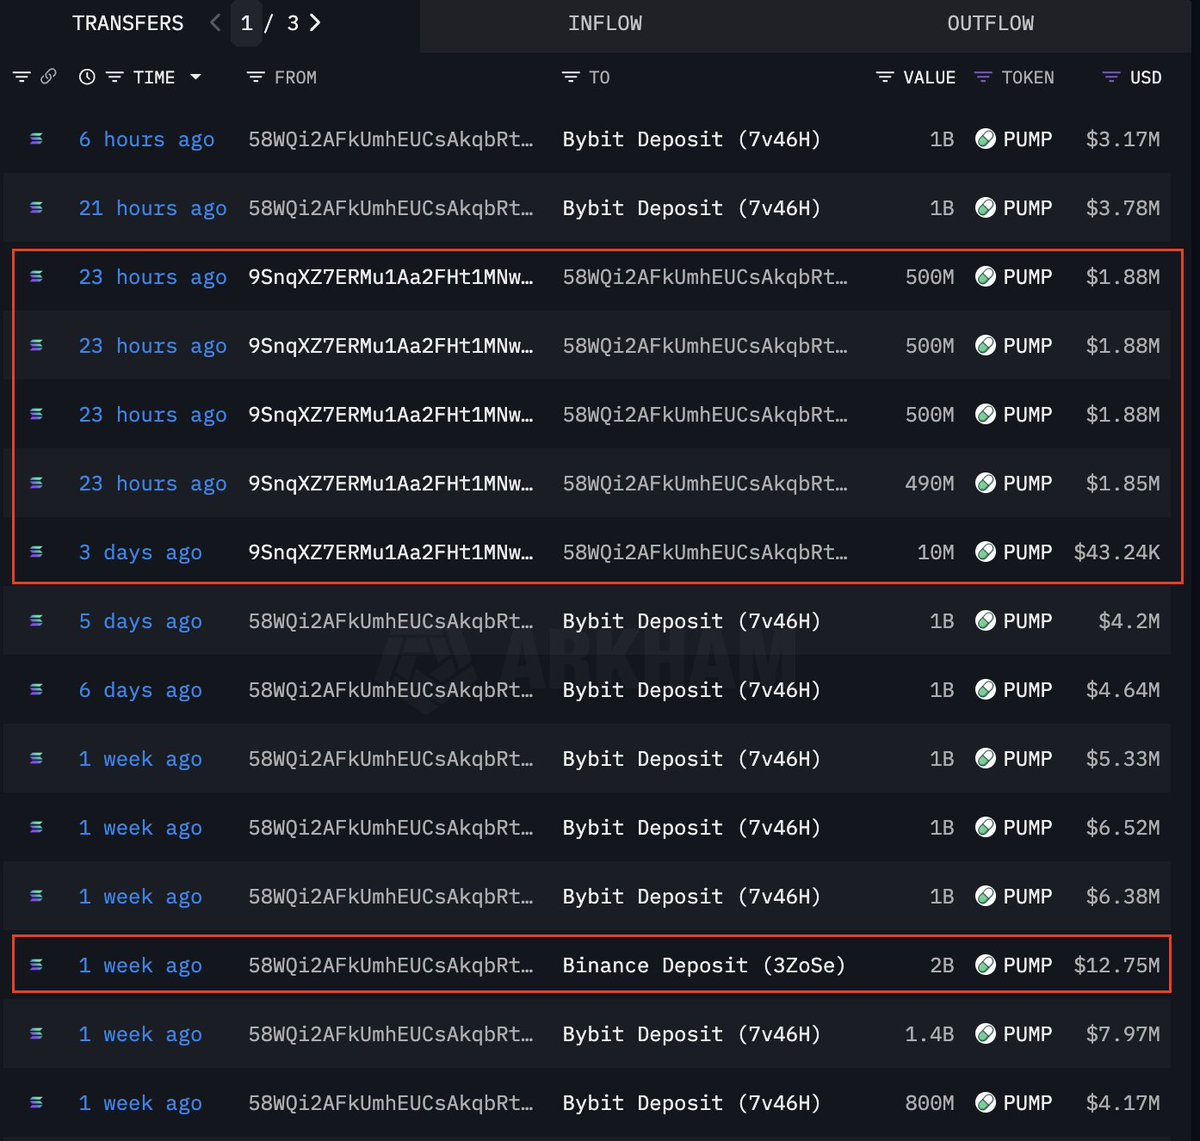This screenshot has height=1141, width=1200.
Task: Open the '6 hours ago' transaction link
Action: (x=147, y=139)
